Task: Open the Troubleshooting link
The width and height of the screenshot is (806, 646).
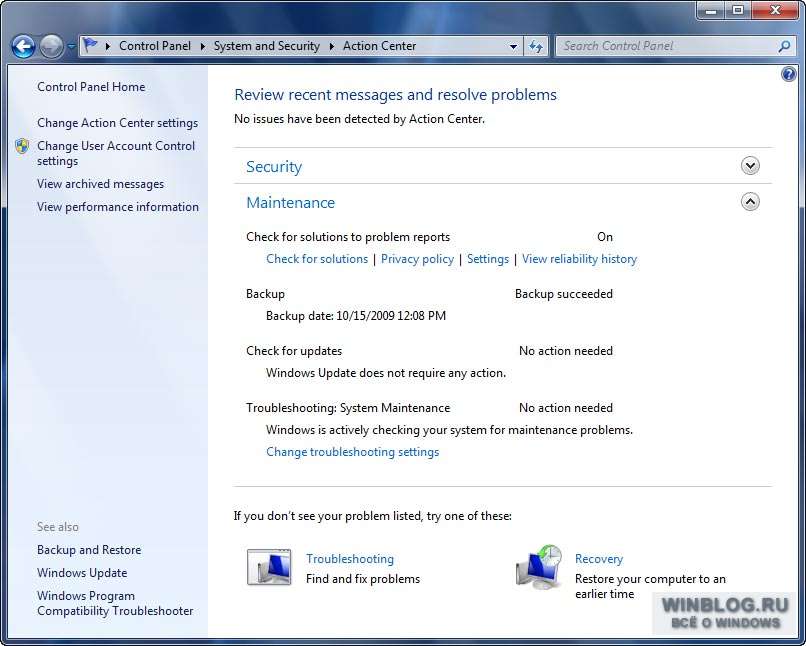Action: pos(350,559)
